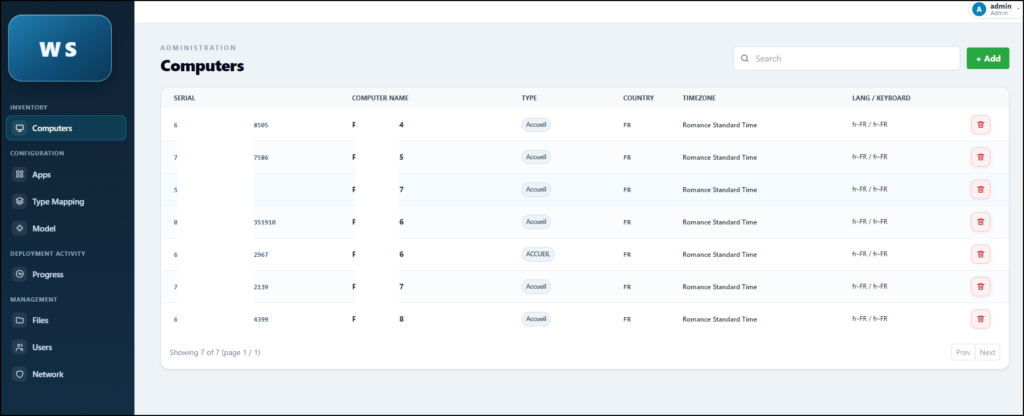Go to the Next page
The height and width of the screenshot is (416, 1024).
pos(987,352)
